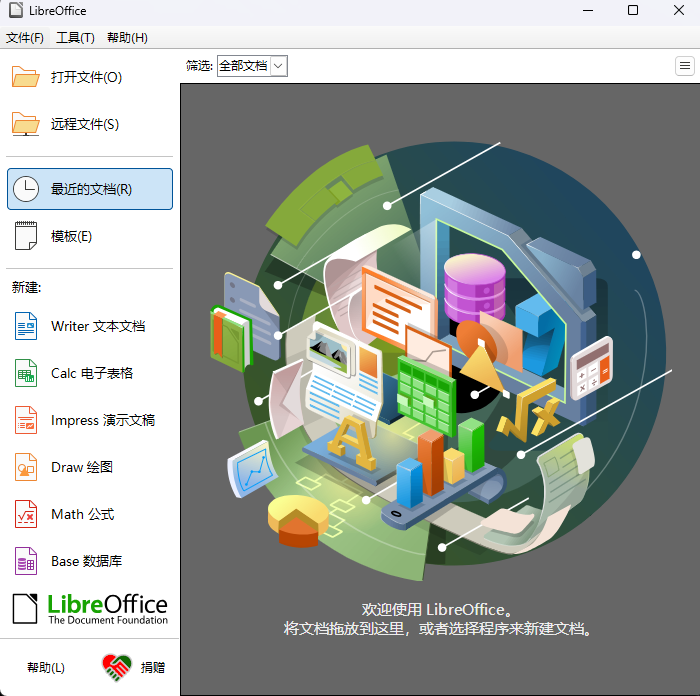Viewport: 700px width, 696px height.
Task: Create a new Base 数据库
Action: pos(89,561)
